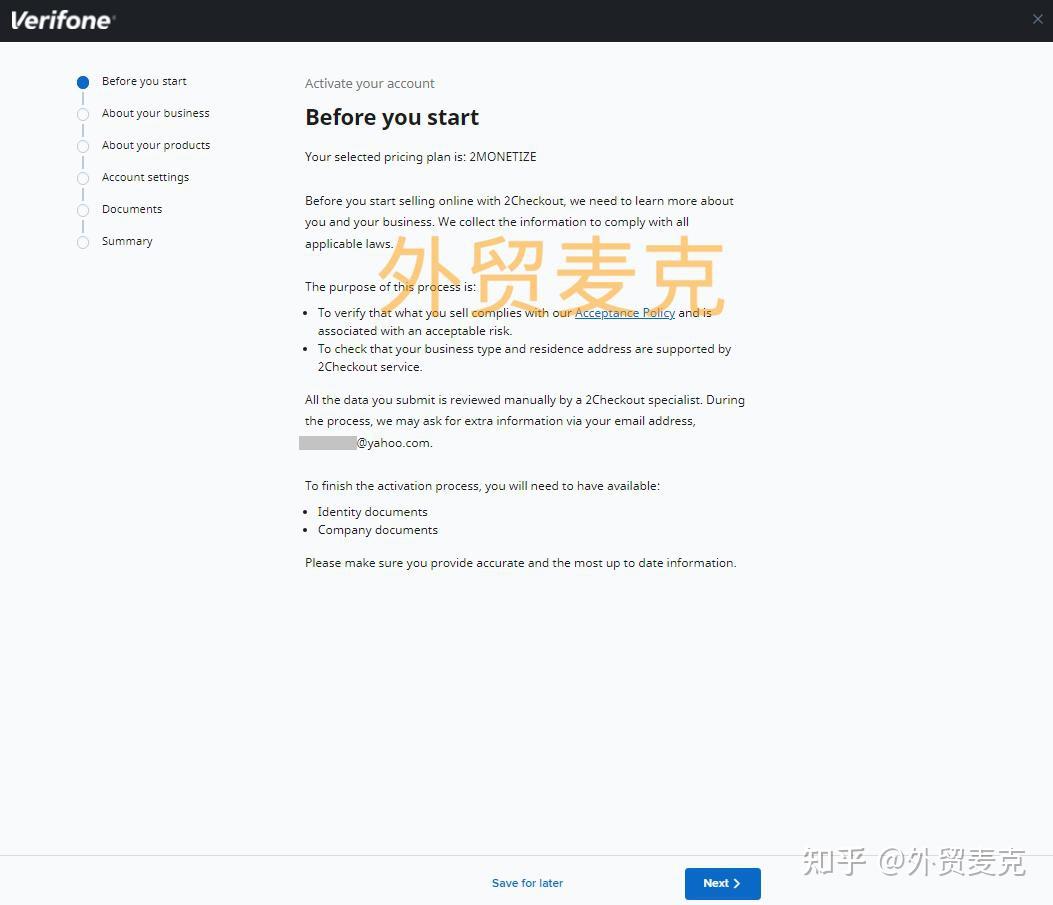Image resolution: width=1053 pixels, height=905 pixels.
Task: Open the About your business wizard step
Action: click(x=155, y=114)
